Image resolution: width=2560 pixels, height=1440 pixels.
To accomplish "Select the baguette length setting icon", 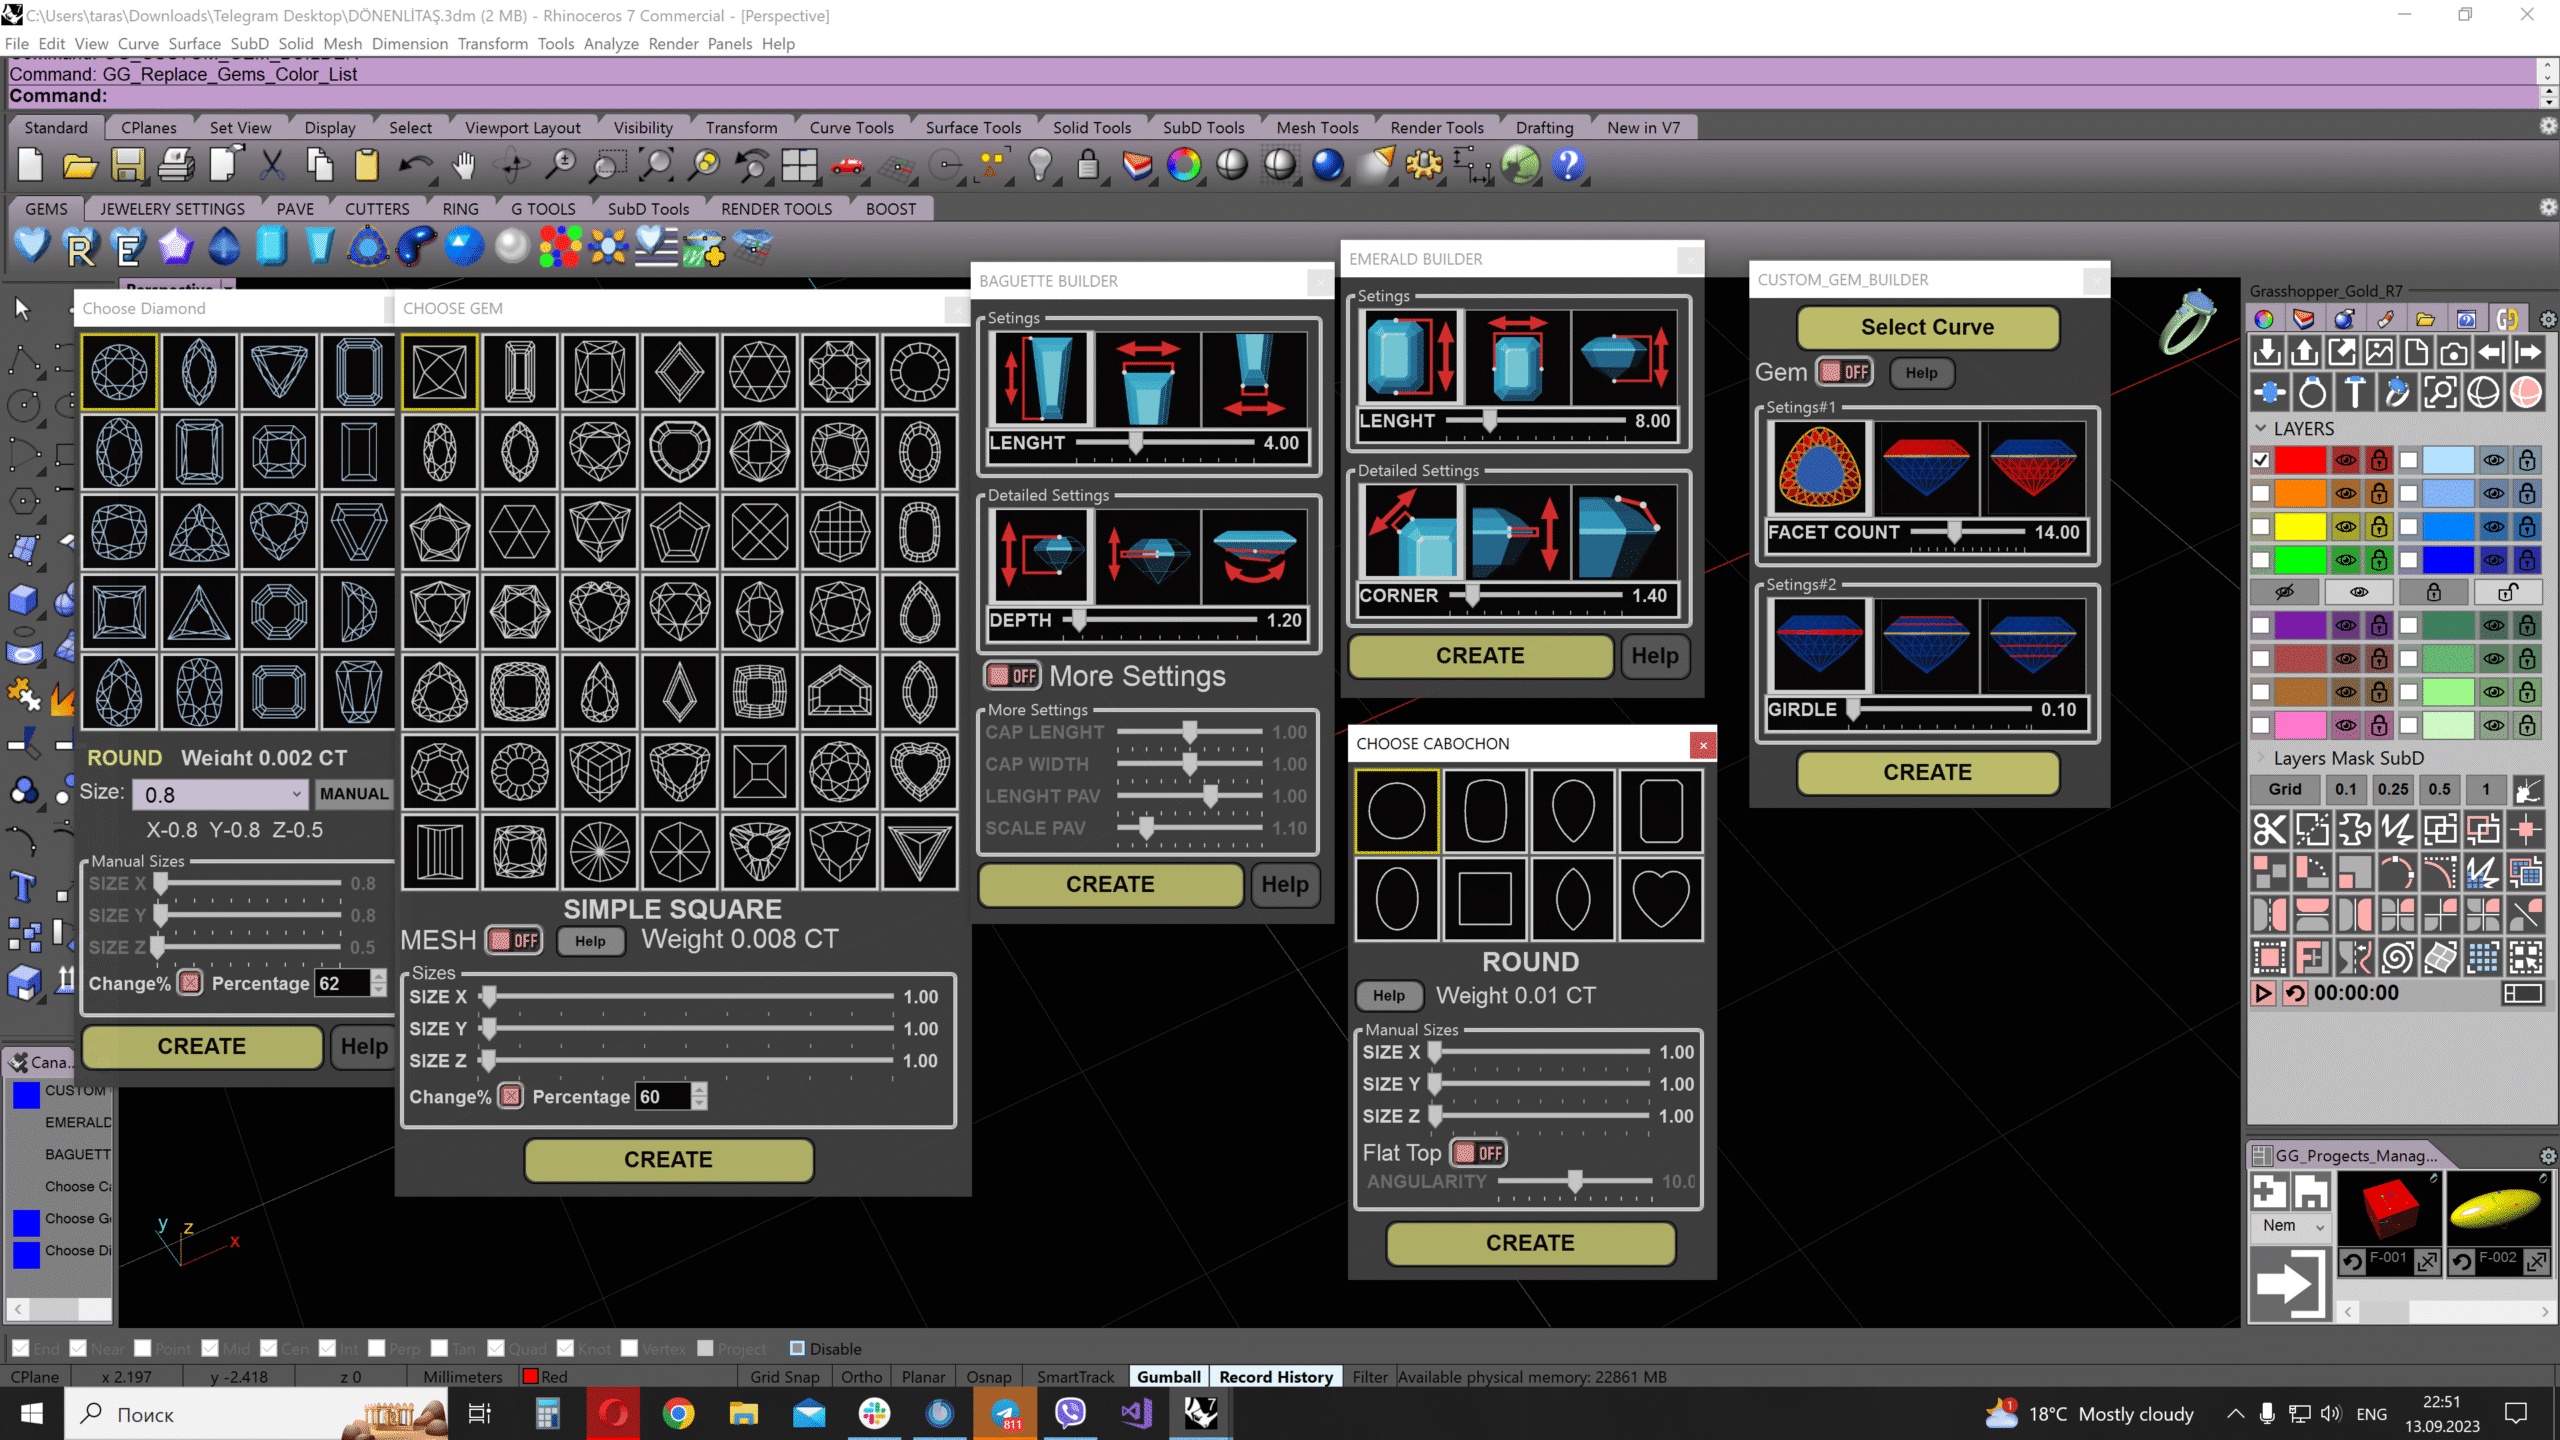I will (x=1040, y=378).
